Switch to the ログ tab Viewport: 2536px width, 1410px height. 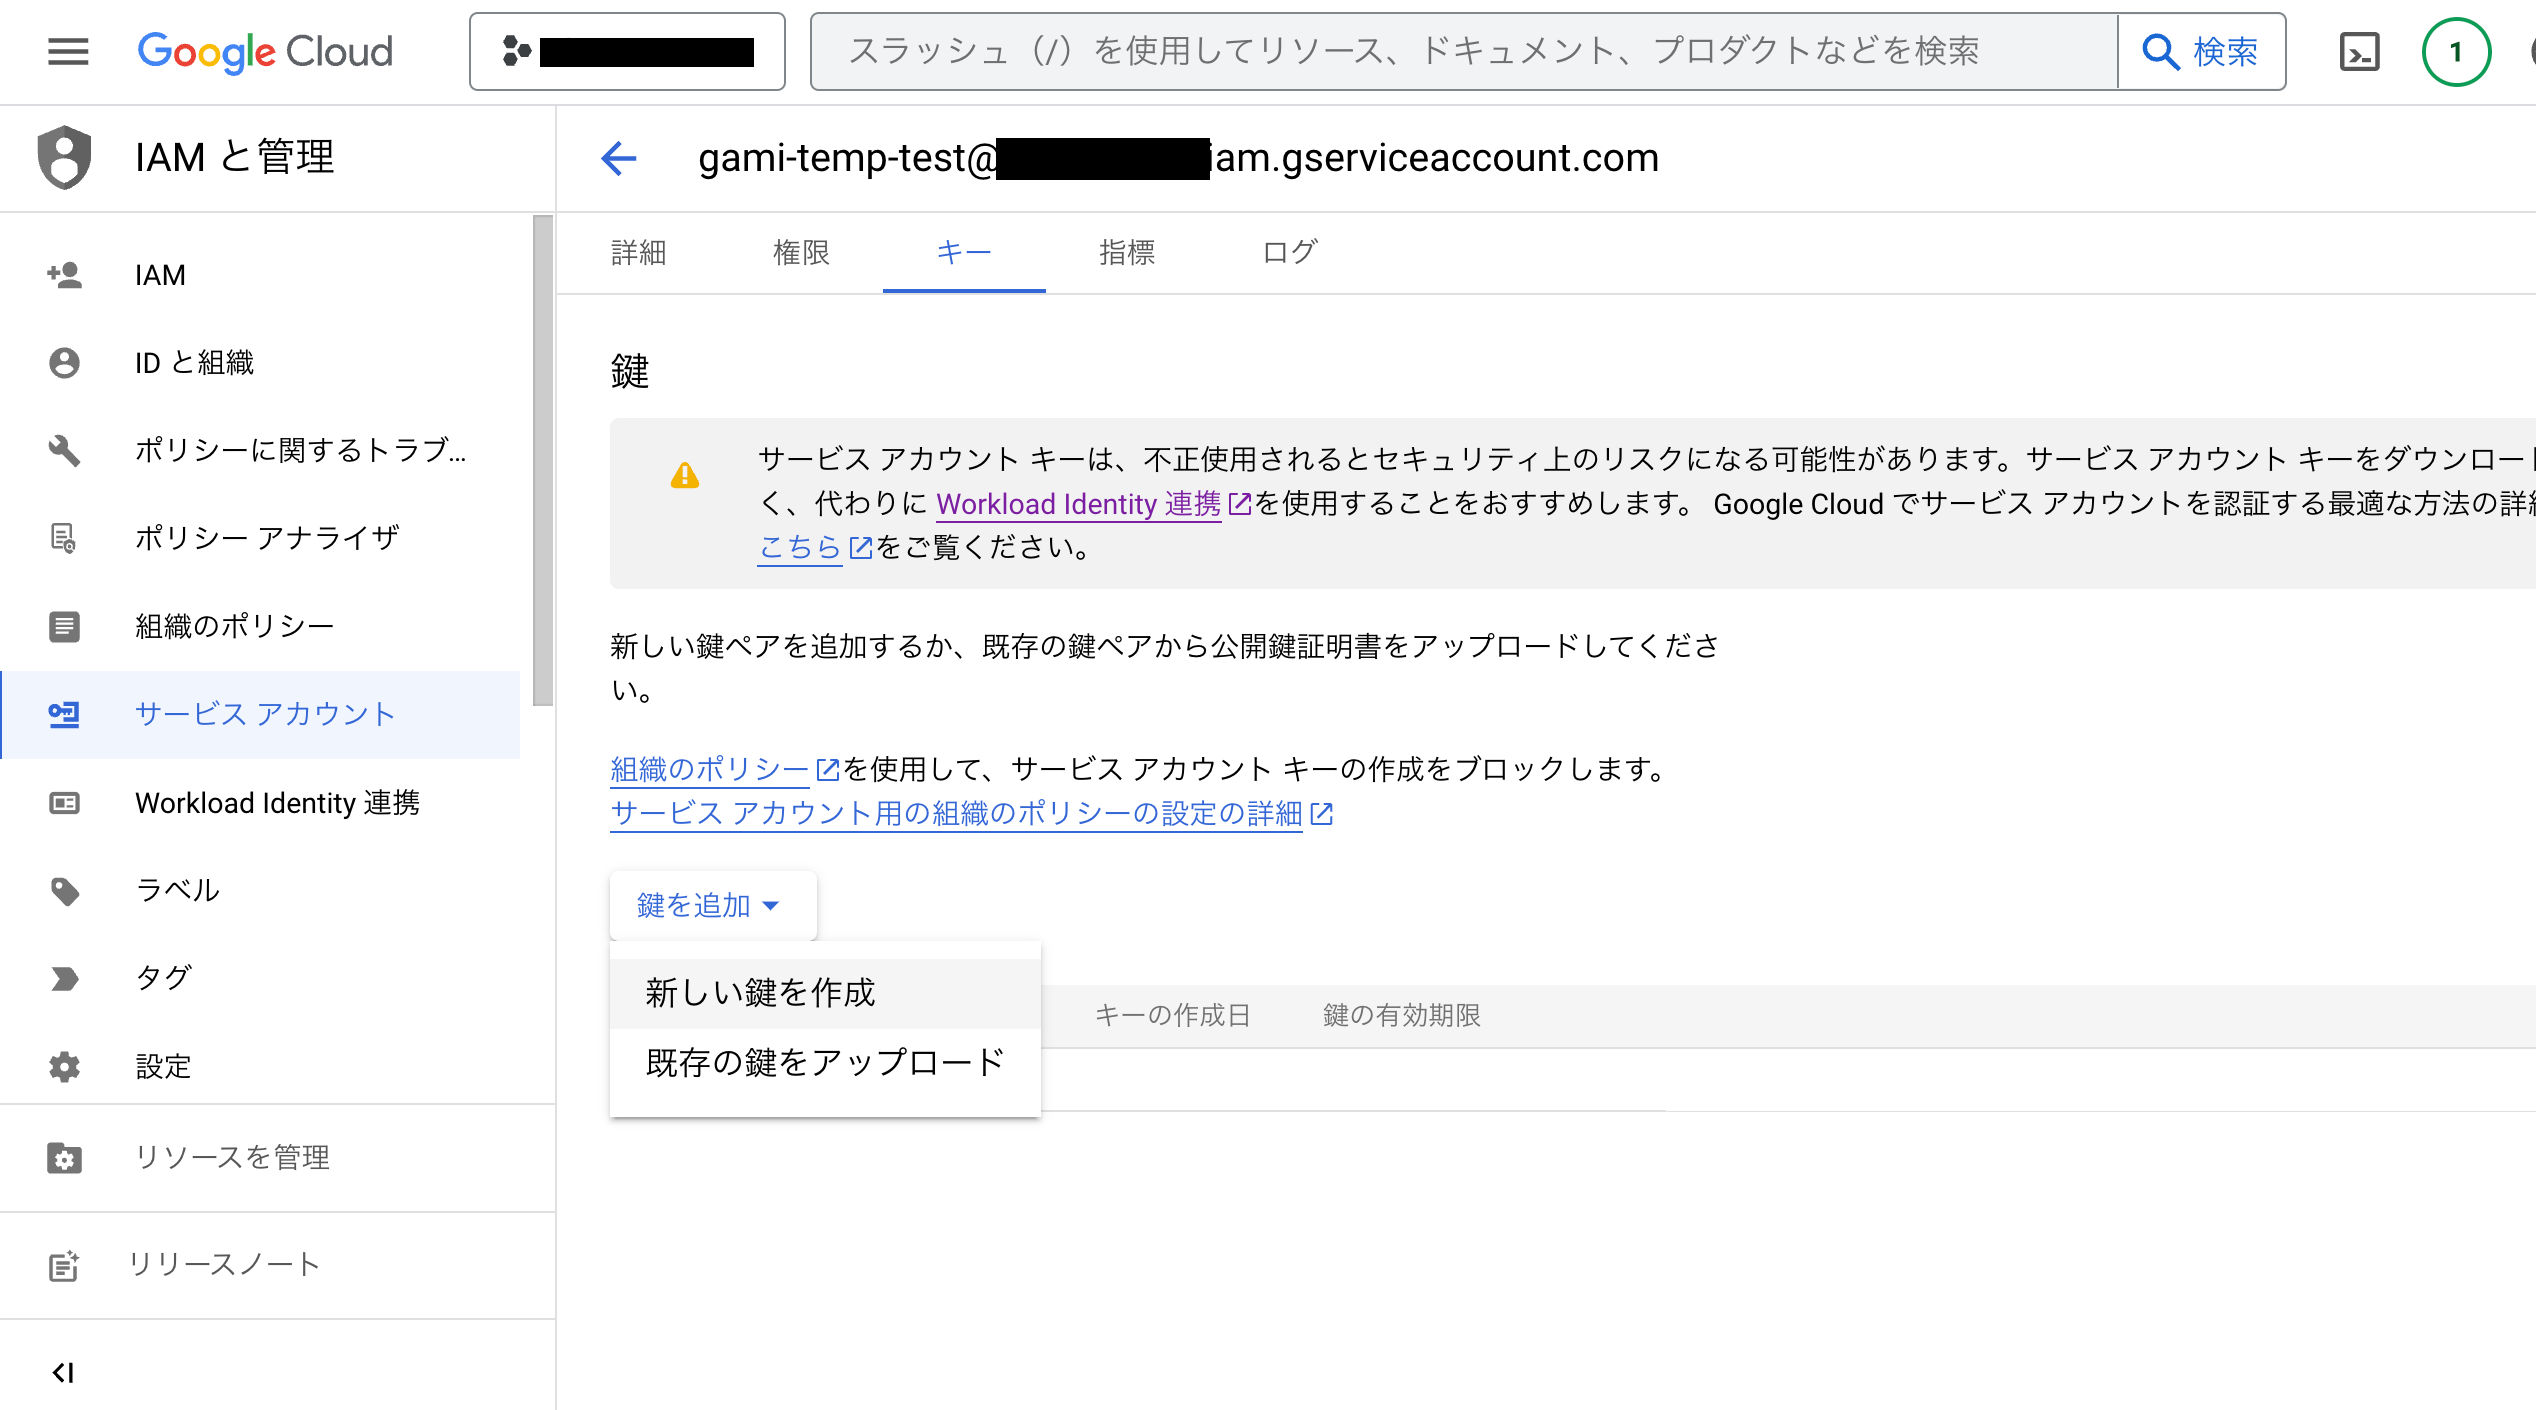1290,252
